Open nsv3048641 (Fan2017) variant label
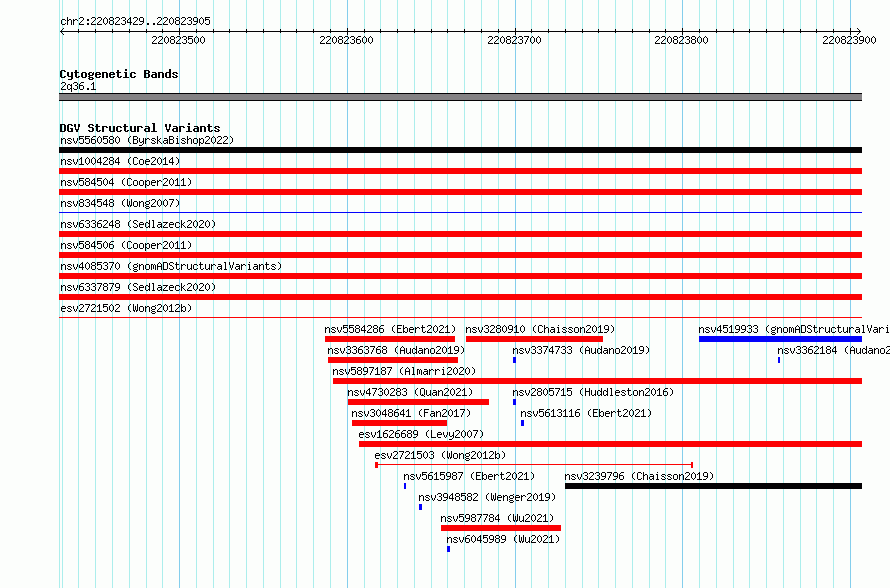Viewport: 890px width, 588px height. tap(412, 413)
